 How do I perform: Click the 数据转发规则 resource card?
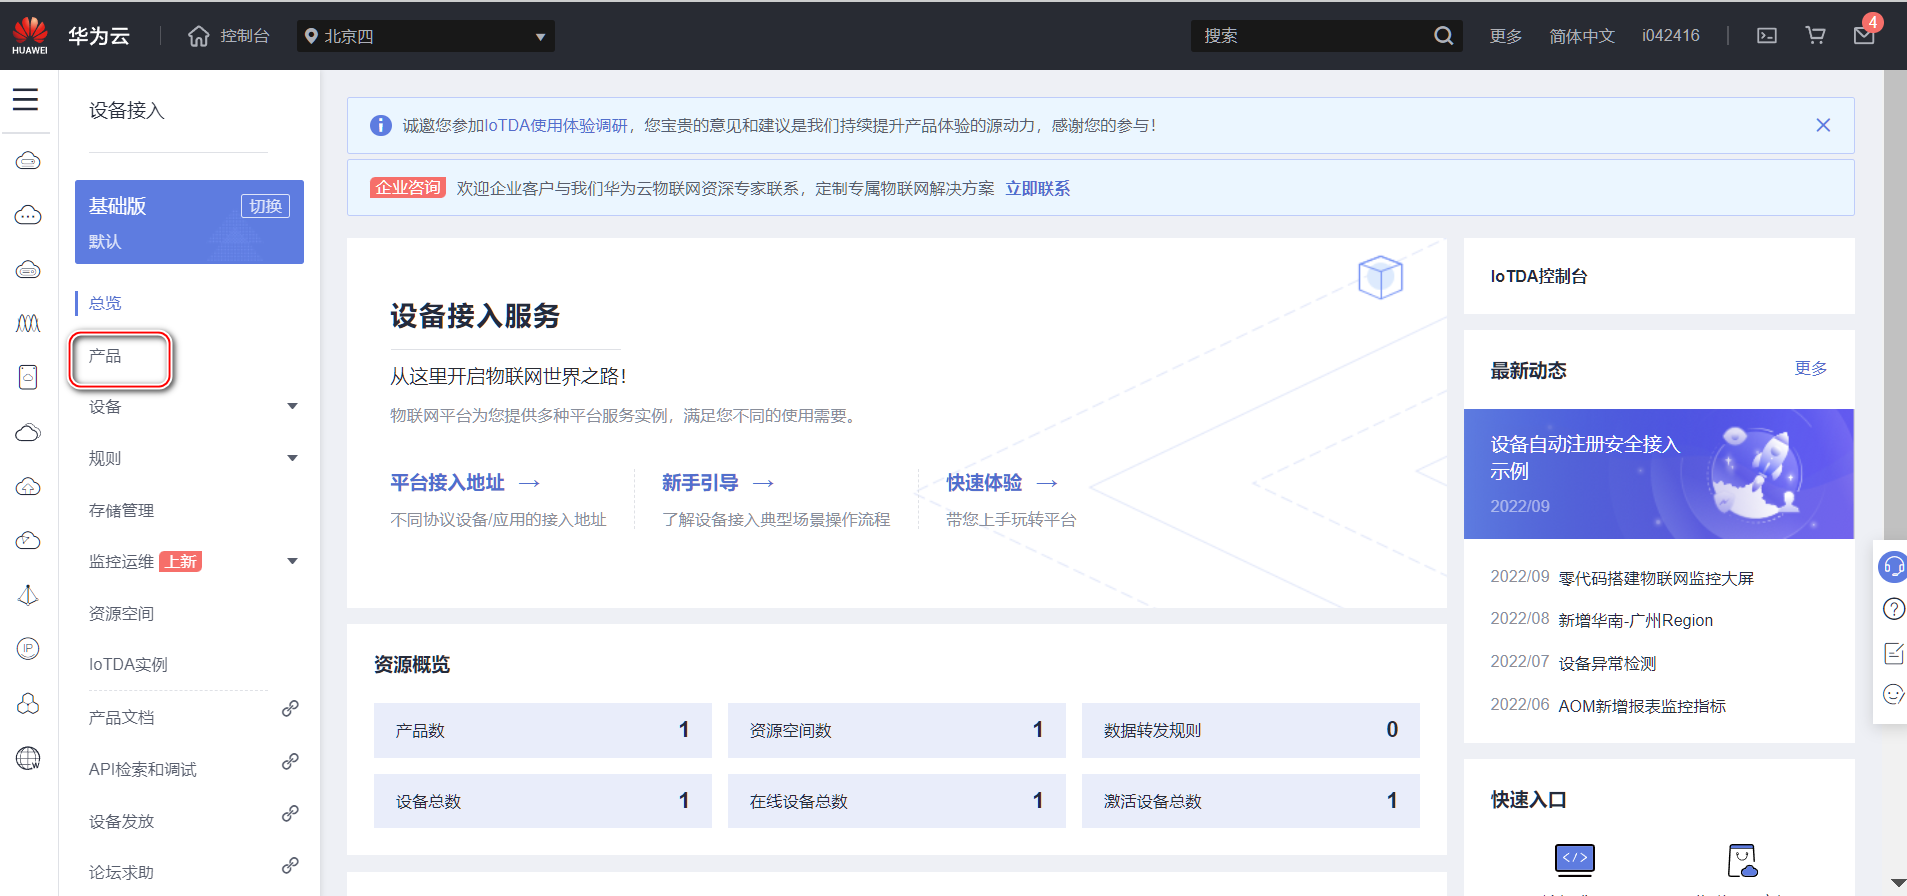(x=1251, y=730)
